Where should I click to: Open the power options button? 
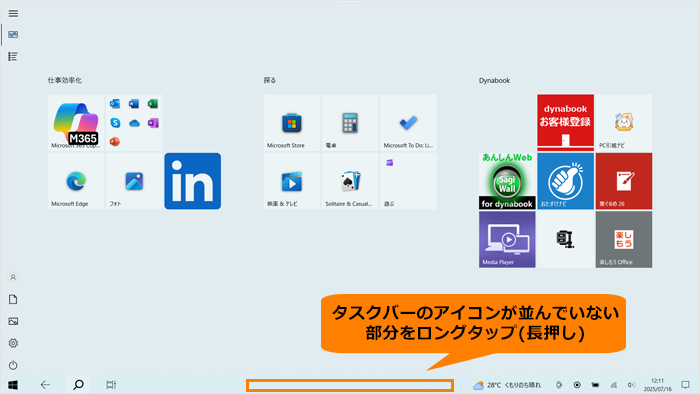(x=13, y=365)
